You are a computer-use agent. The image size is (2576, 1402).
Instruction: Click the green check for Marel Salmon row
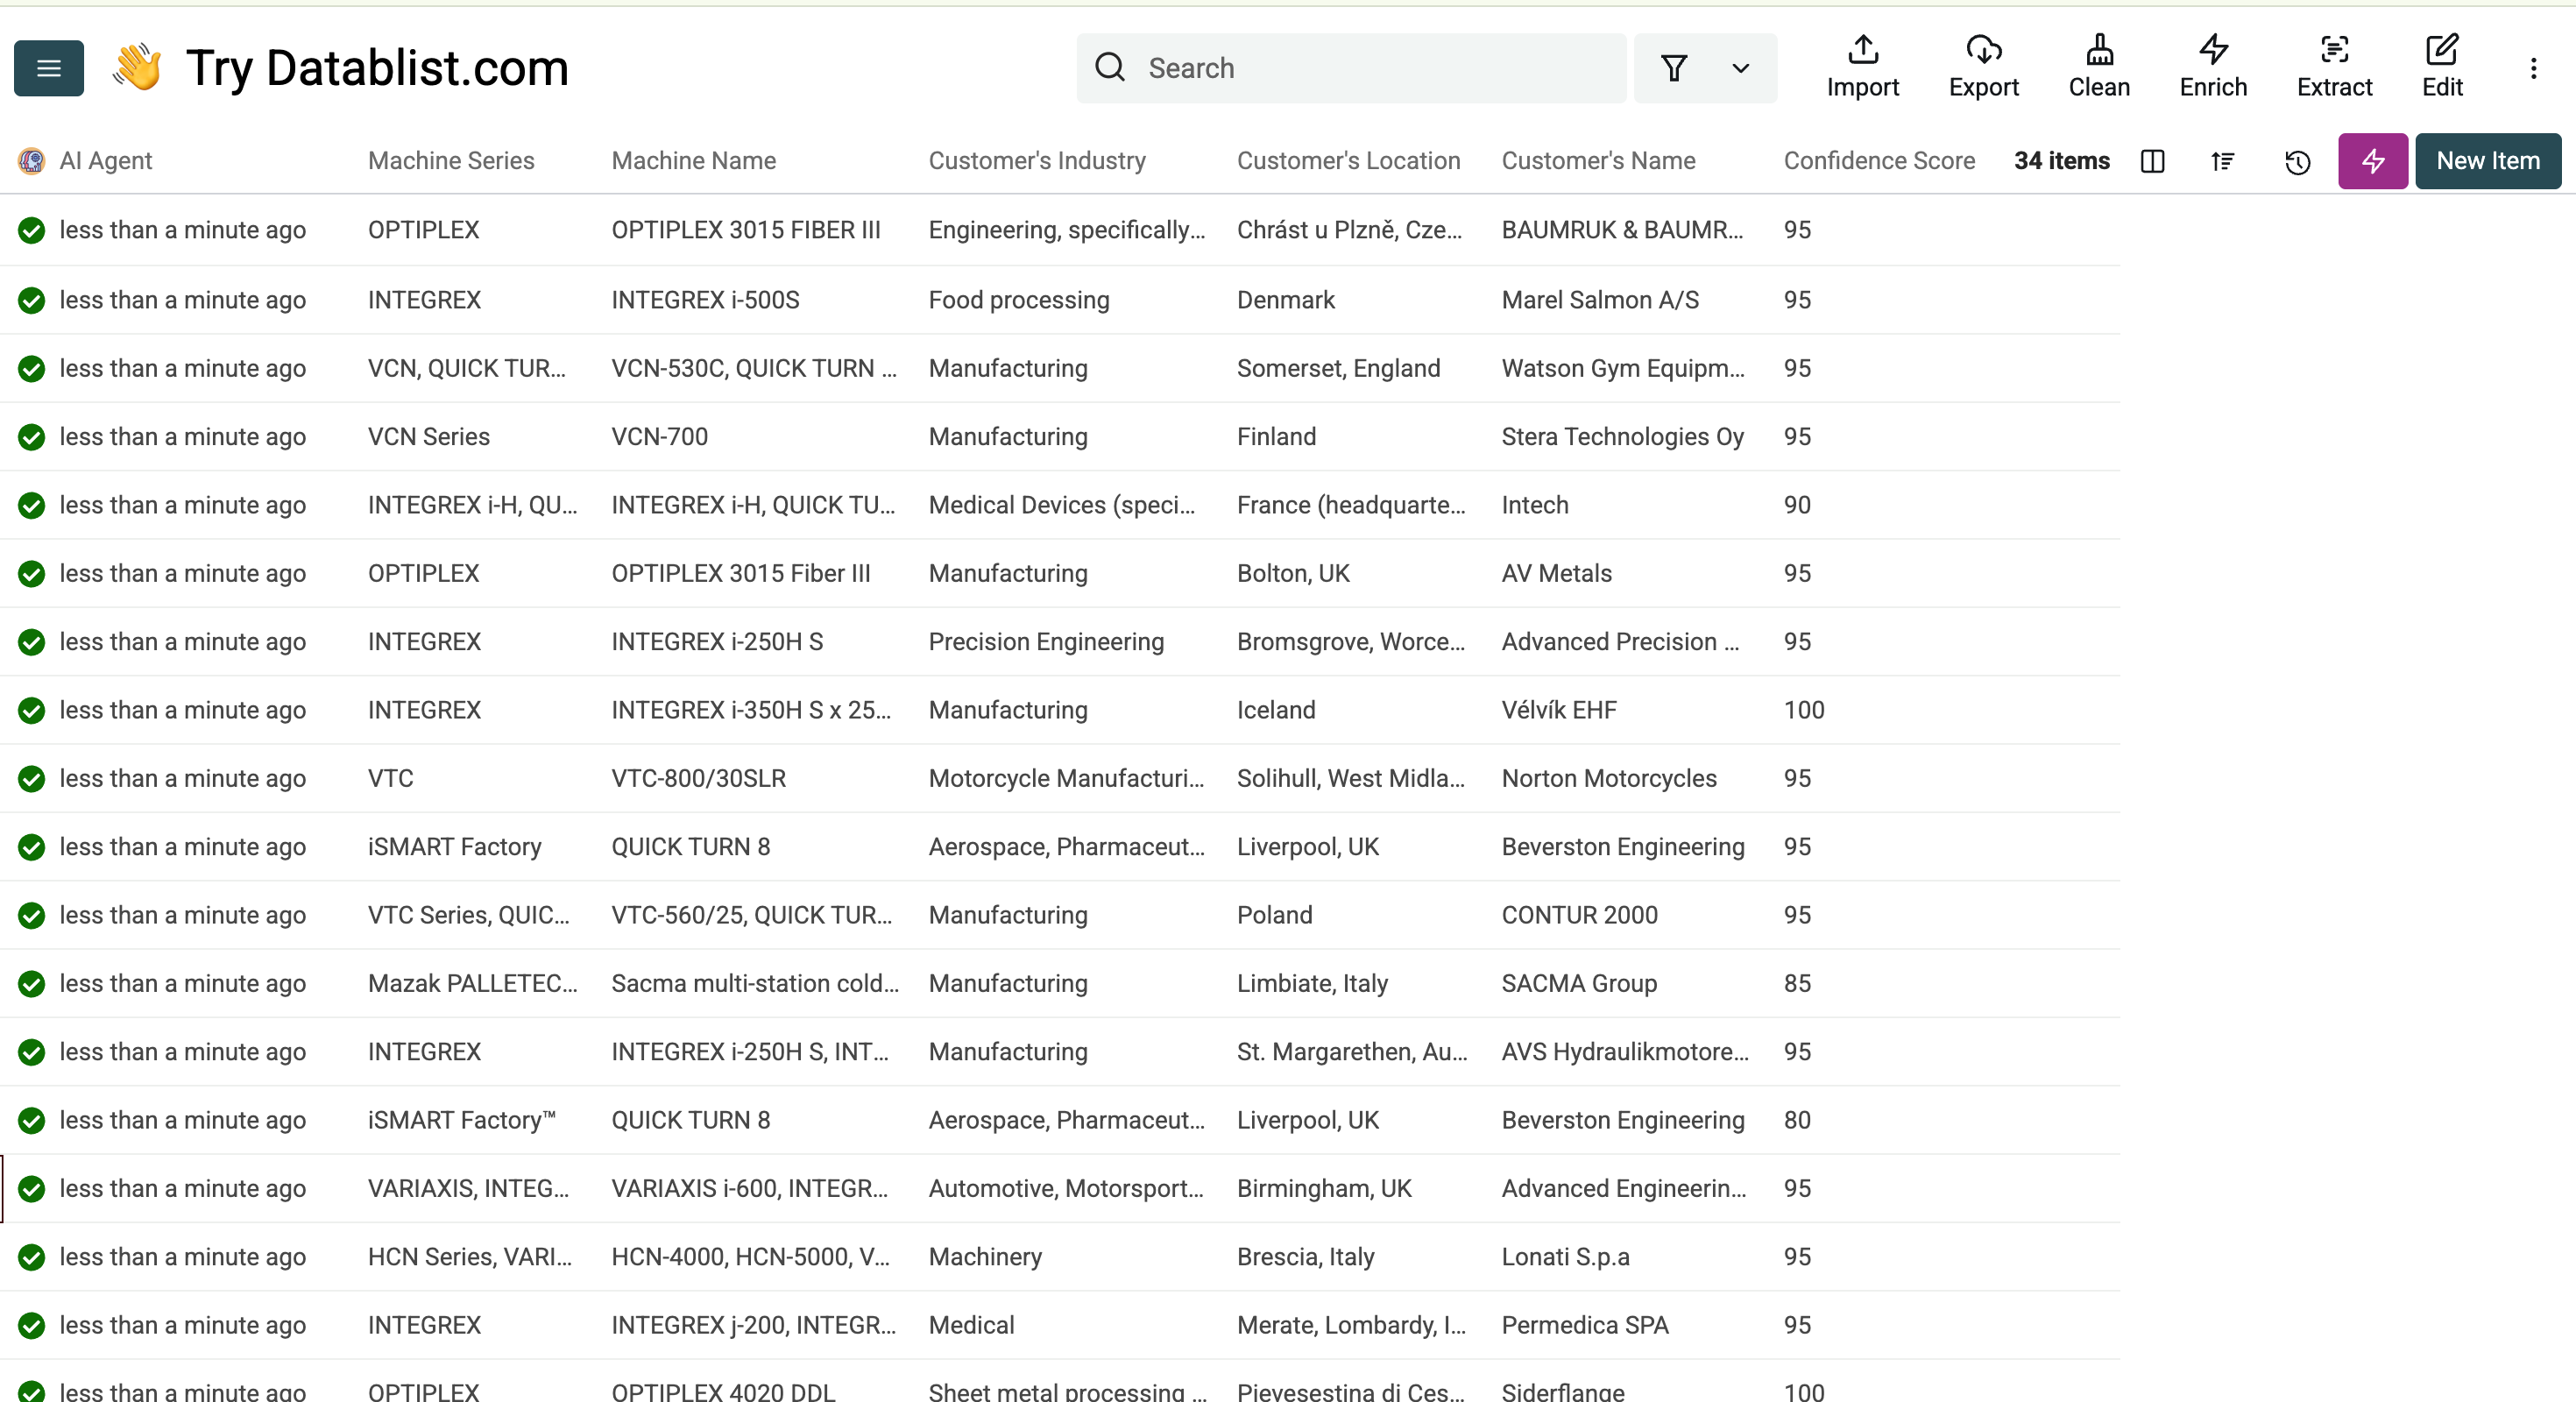pos(31,300)
